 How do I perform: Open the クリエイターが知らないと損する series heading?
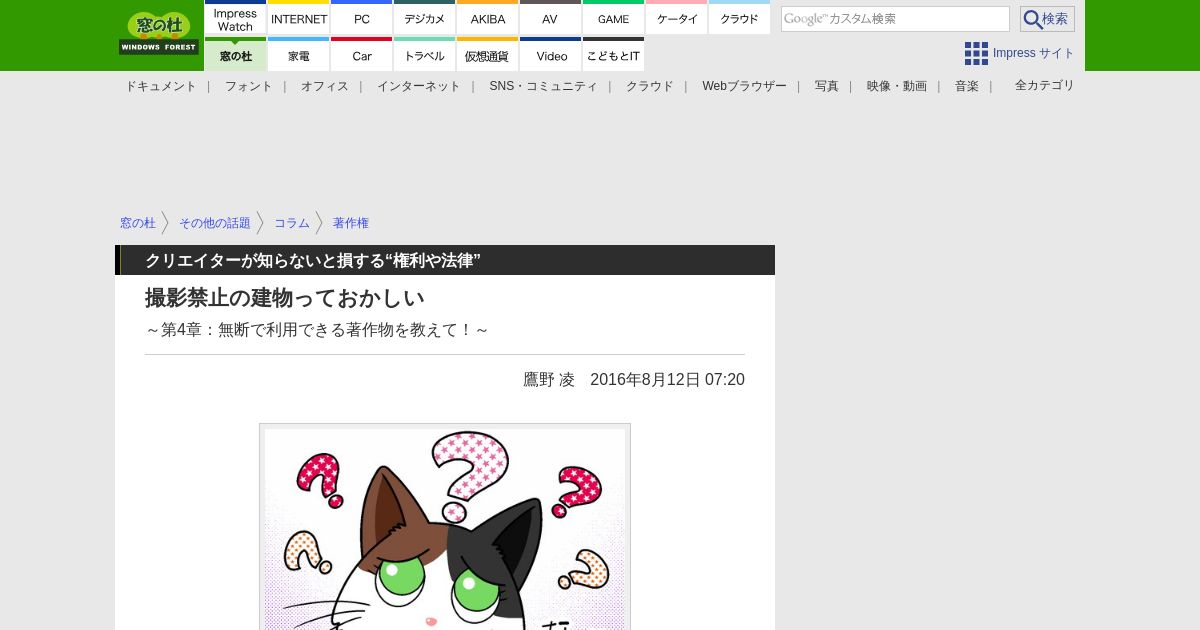(x=313, y=260)
